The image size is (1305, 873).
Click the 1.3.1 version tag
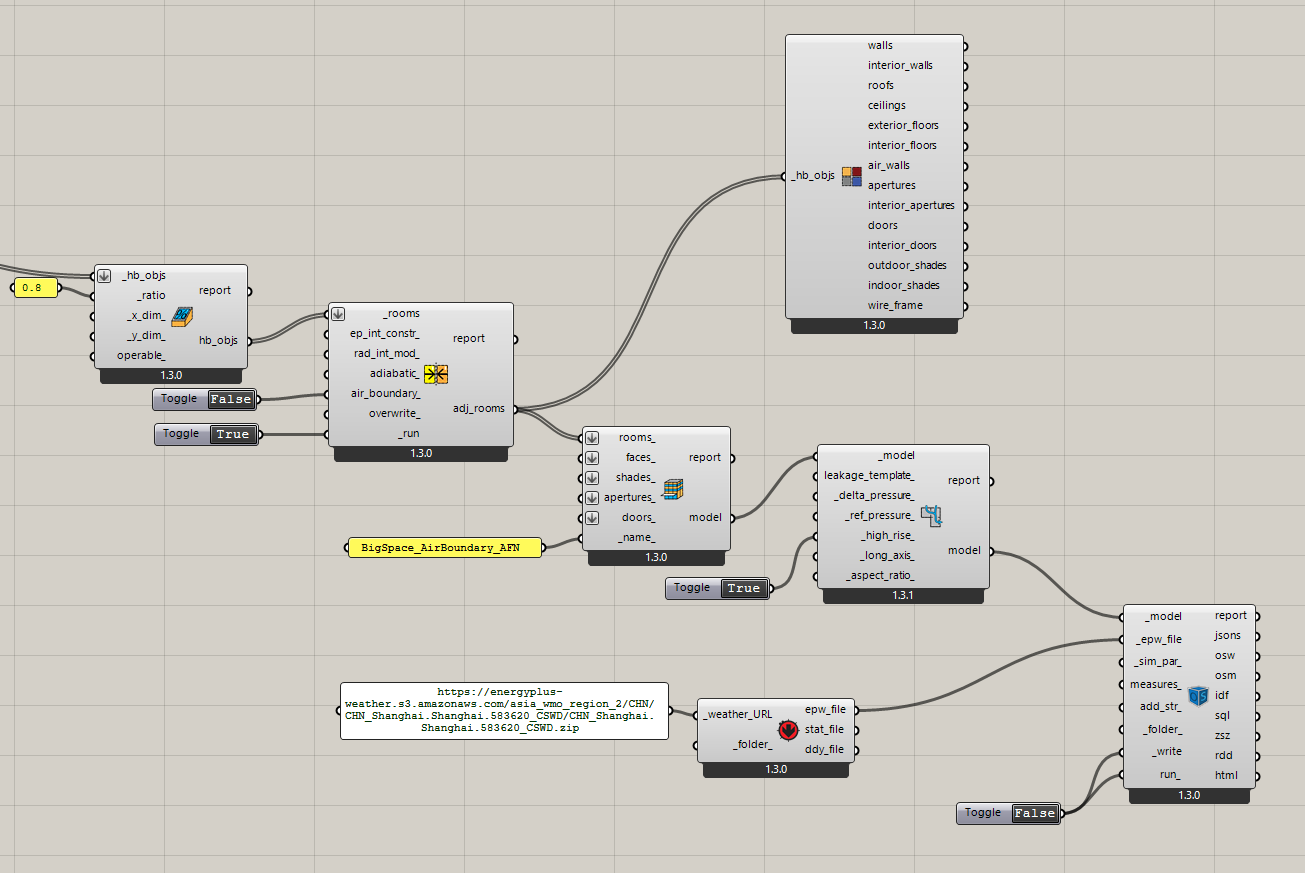pyautogui.click(x=903, y=595)
